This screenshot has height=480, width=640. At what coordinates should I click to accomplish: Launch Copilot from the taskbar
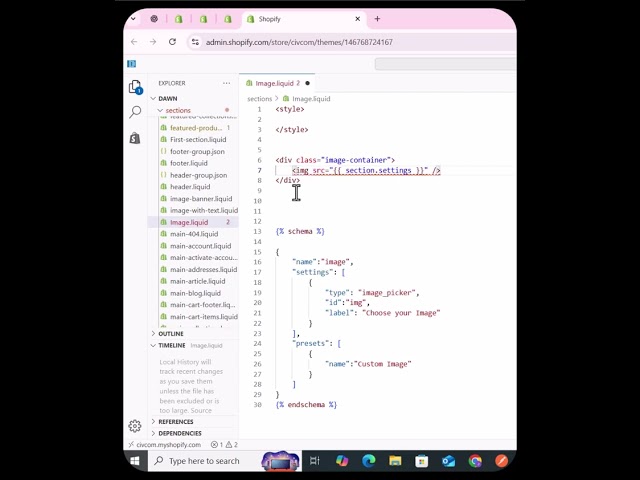click(342, 461)
